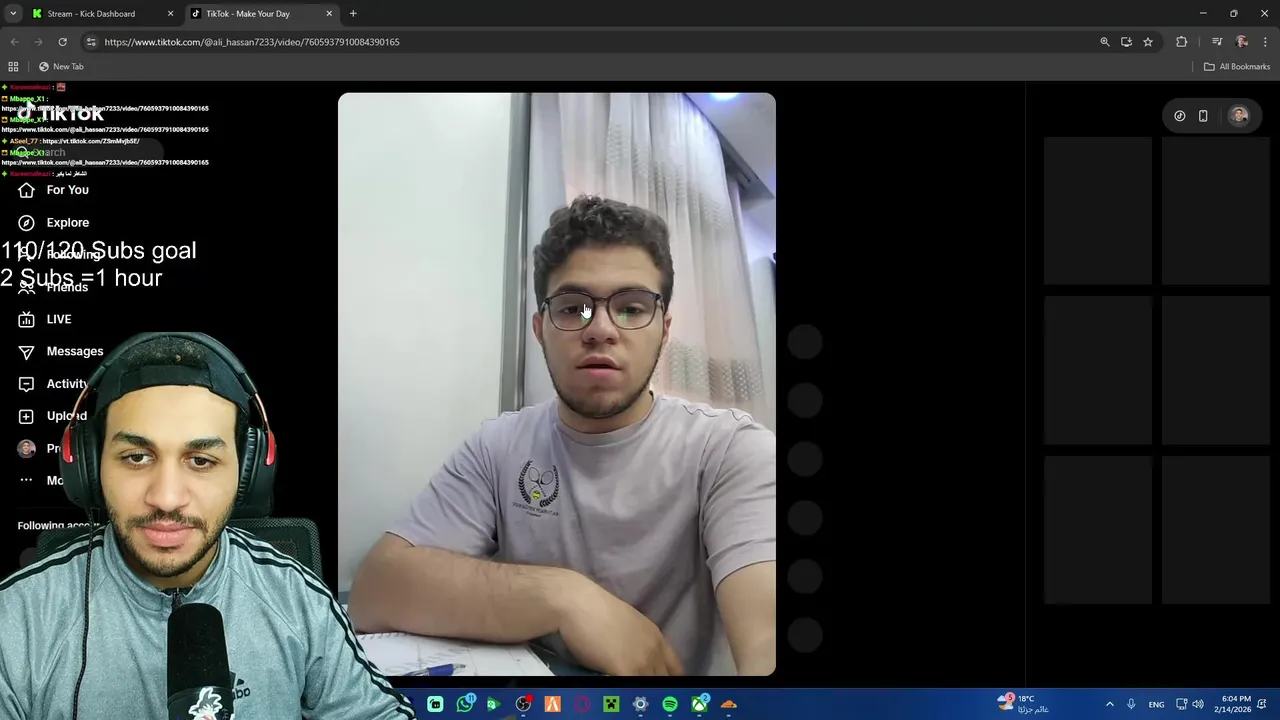Open WhatsApp from the taskbar

465,705
